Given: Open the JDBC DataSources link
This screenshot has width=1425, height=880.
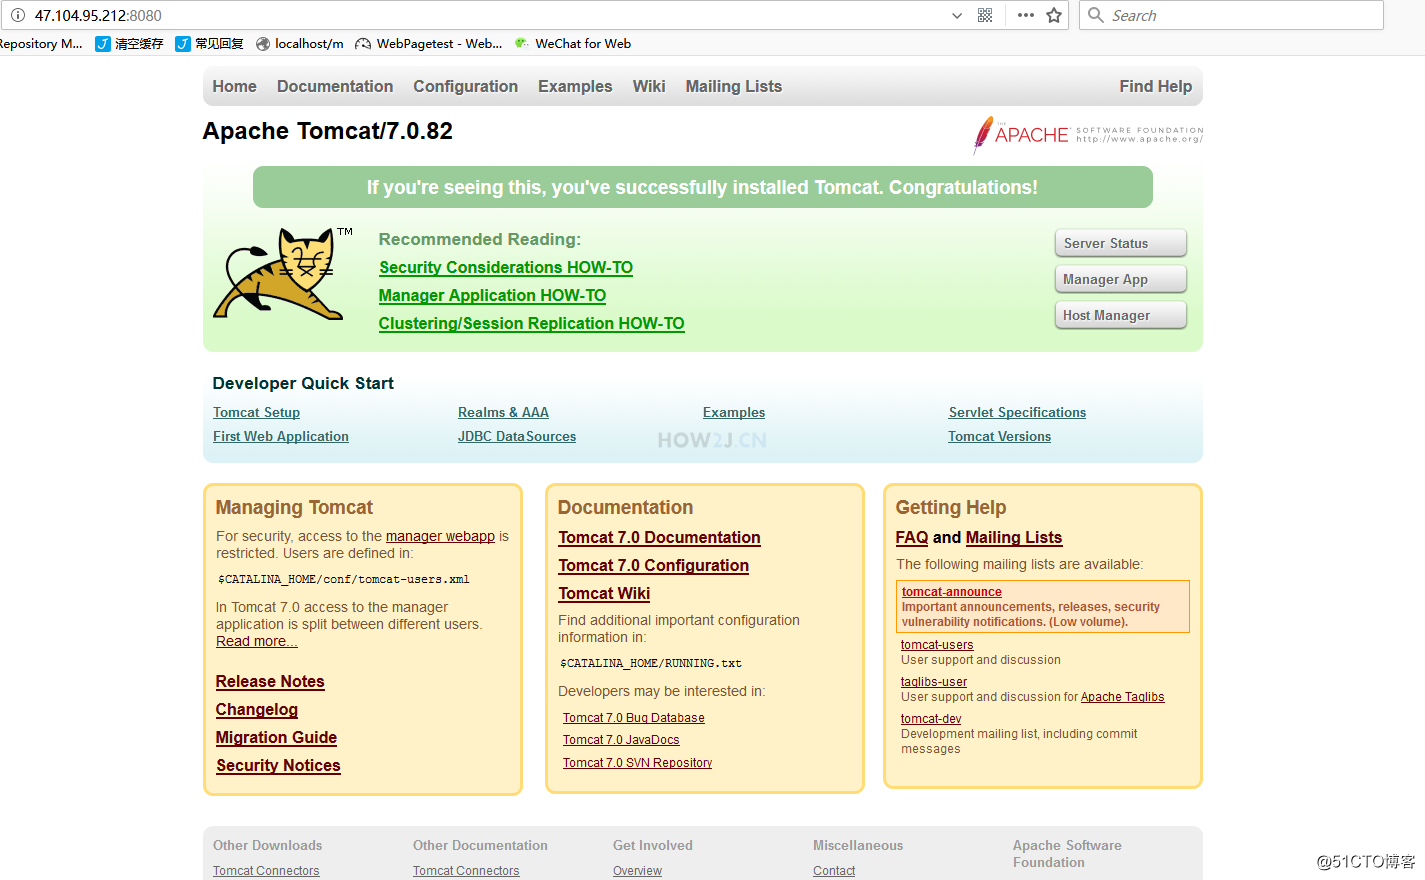Looking at the screenshot, I should tap(517, 436).
